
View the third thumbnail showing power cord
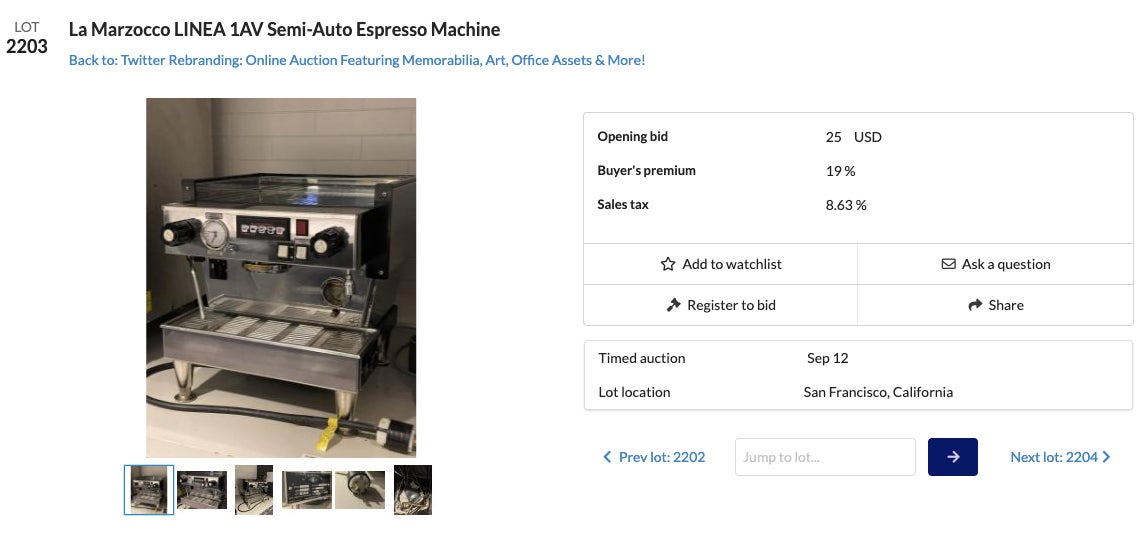tap(254, 490)
